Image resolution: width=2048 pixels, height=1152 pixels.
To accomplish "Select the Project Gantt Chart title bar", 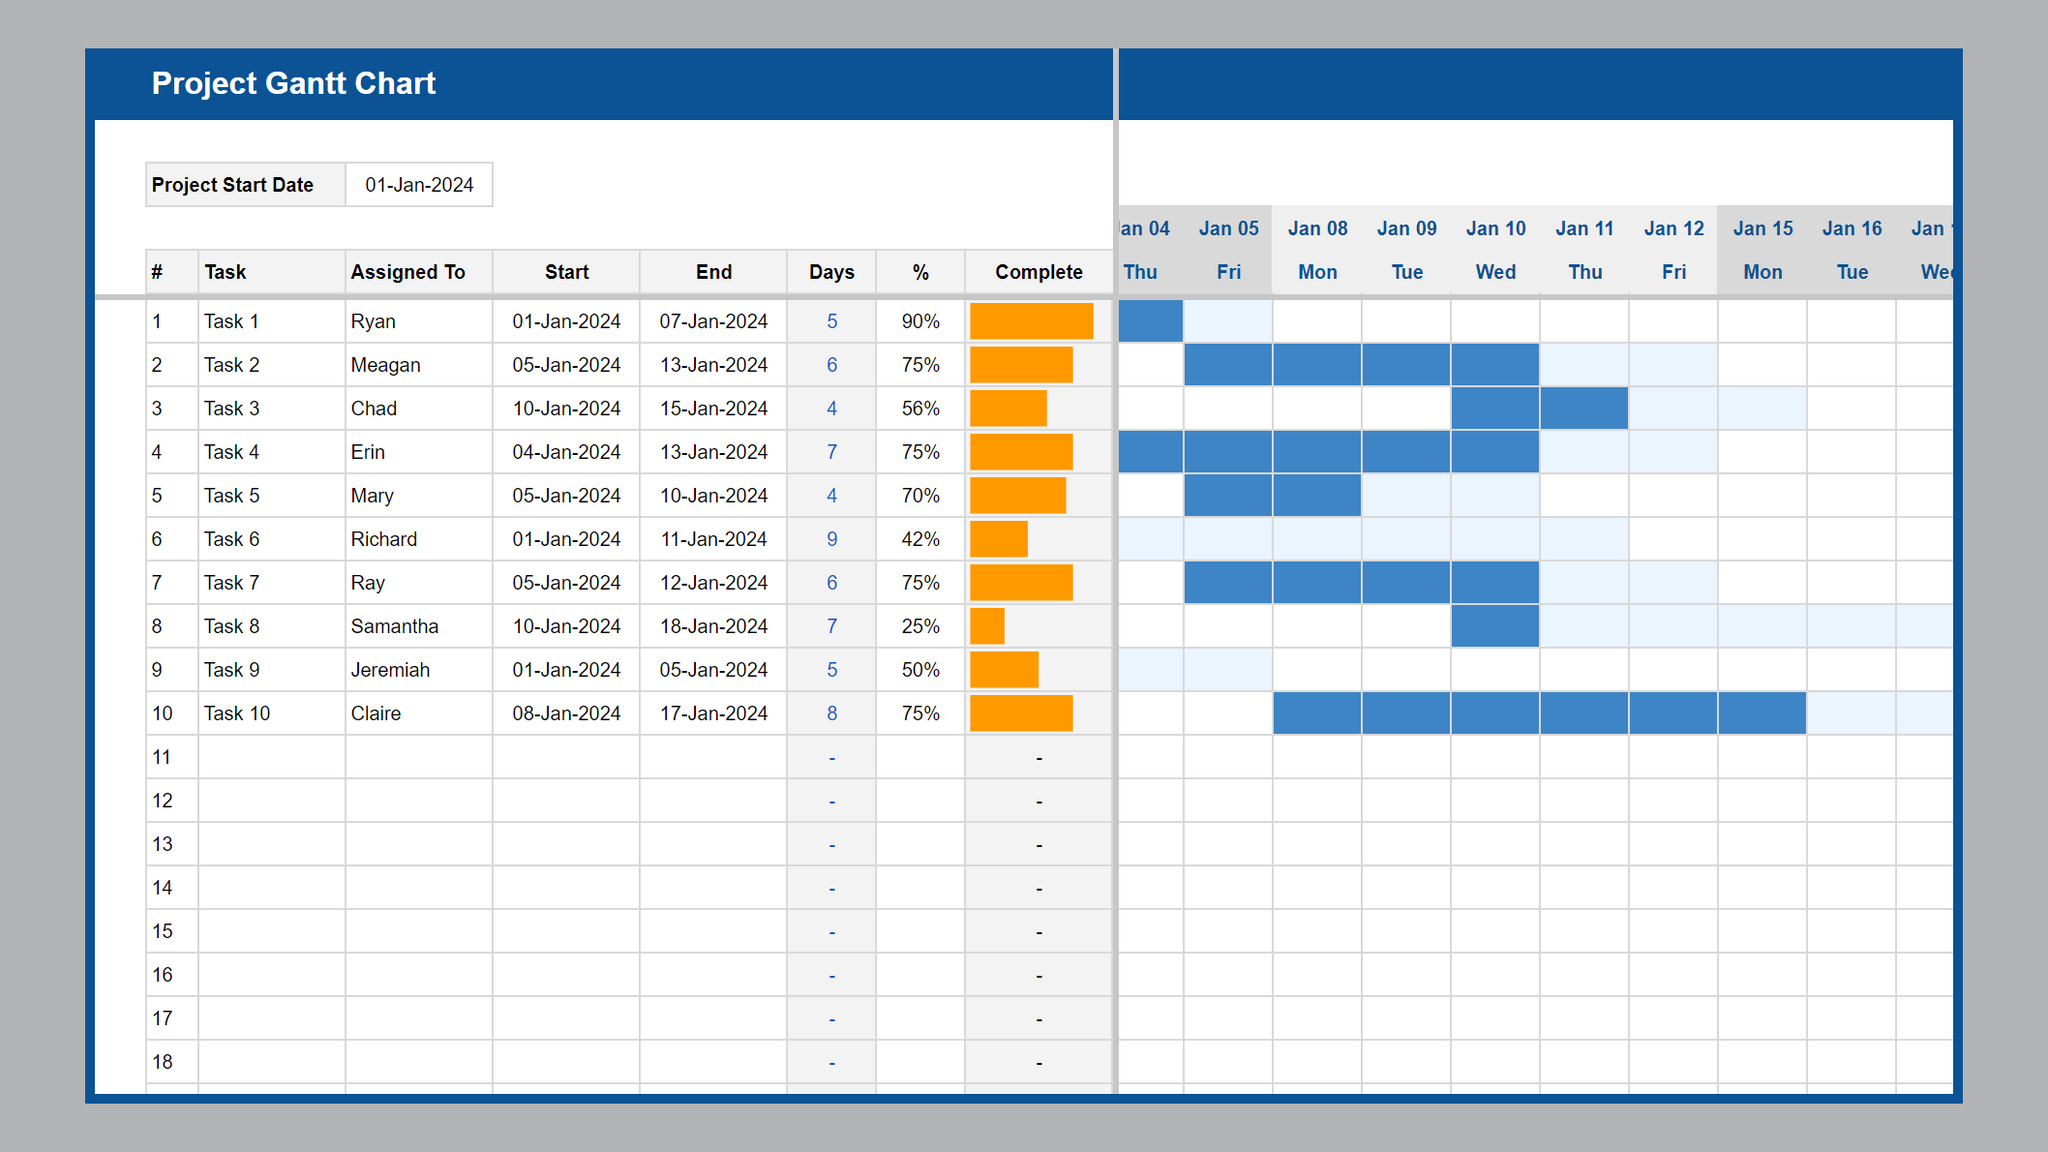I will (x=293, y=83).
